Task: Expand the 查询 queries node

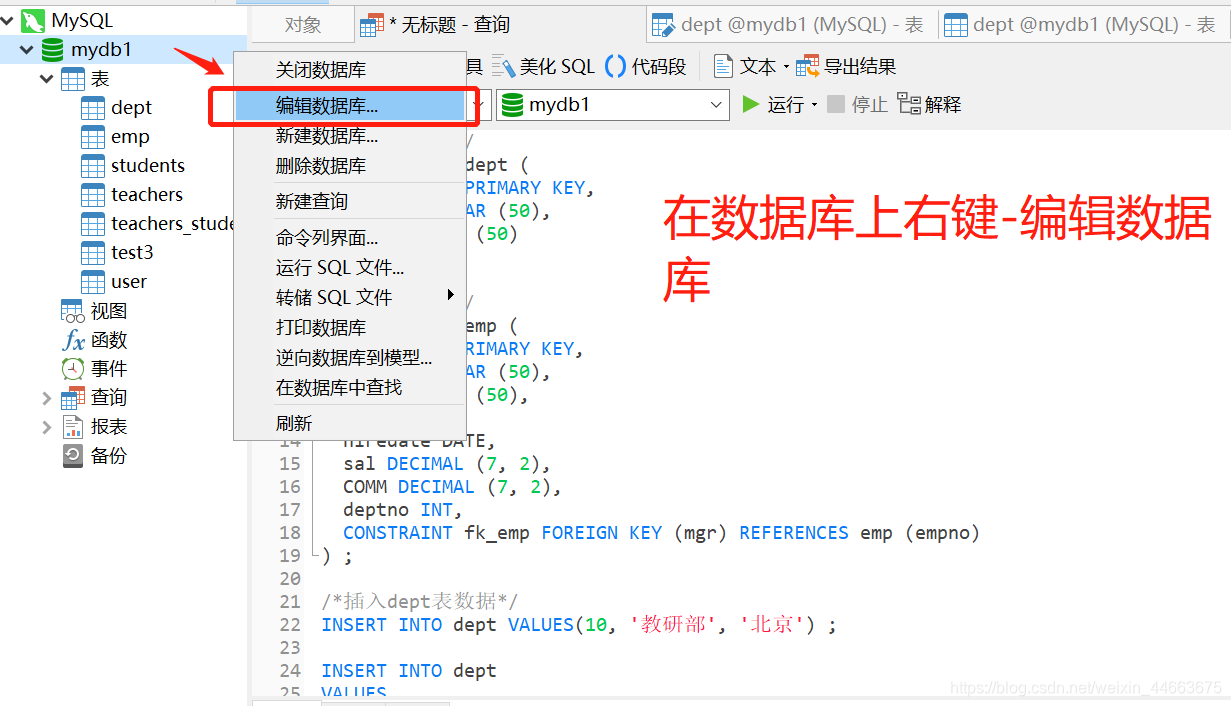Action: [x=47, y=398]
